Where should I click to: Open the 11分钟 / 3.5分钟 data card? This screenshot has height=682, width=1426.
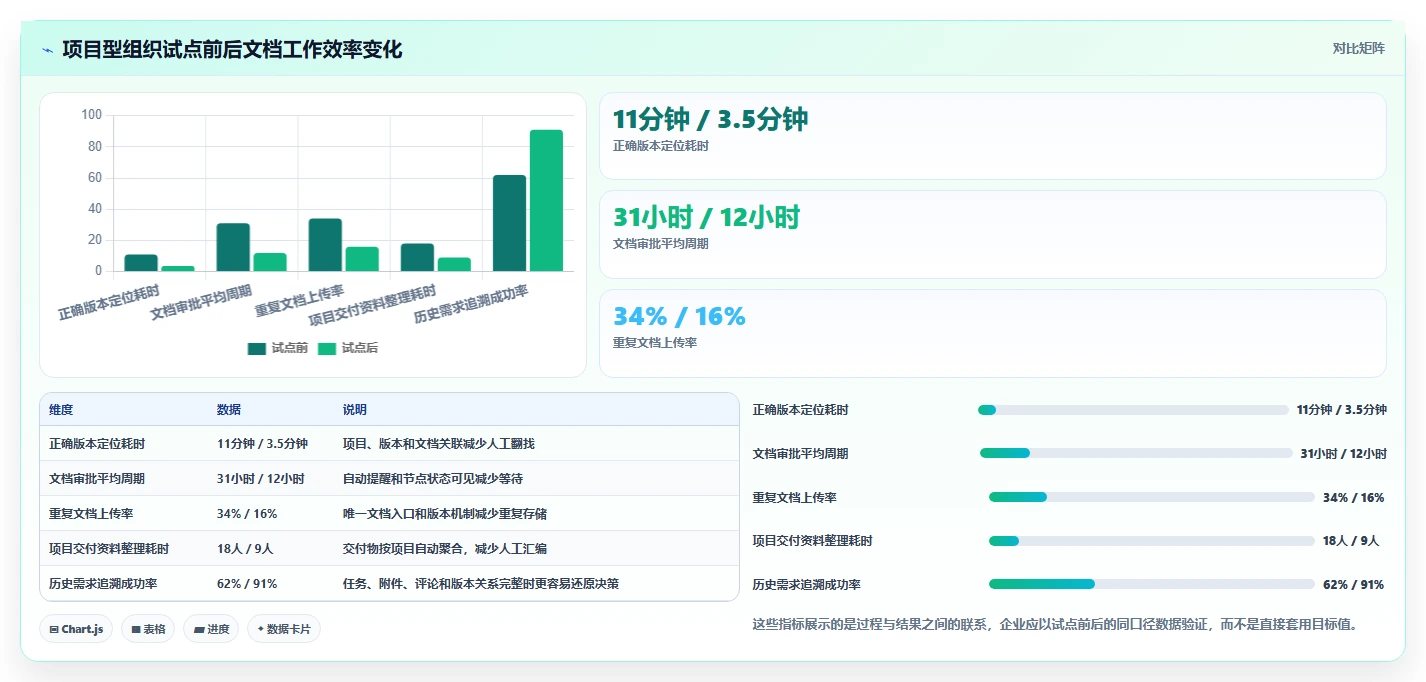coord(992,136)
